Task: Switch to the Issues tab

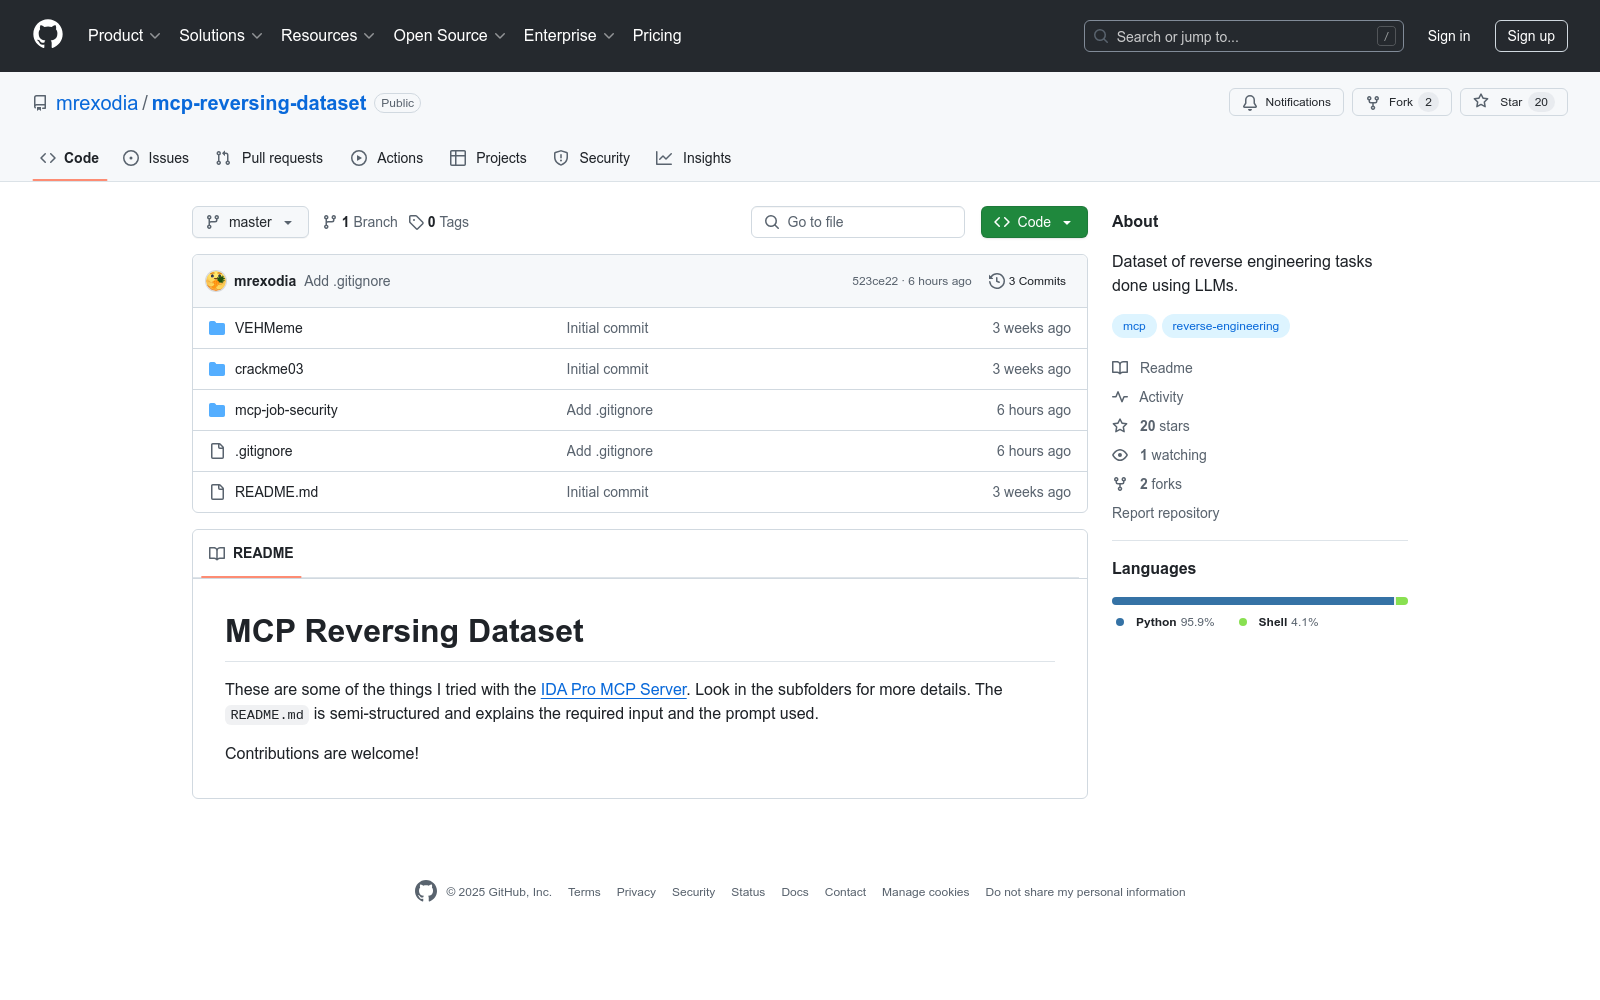Action: tap(156, 158)
